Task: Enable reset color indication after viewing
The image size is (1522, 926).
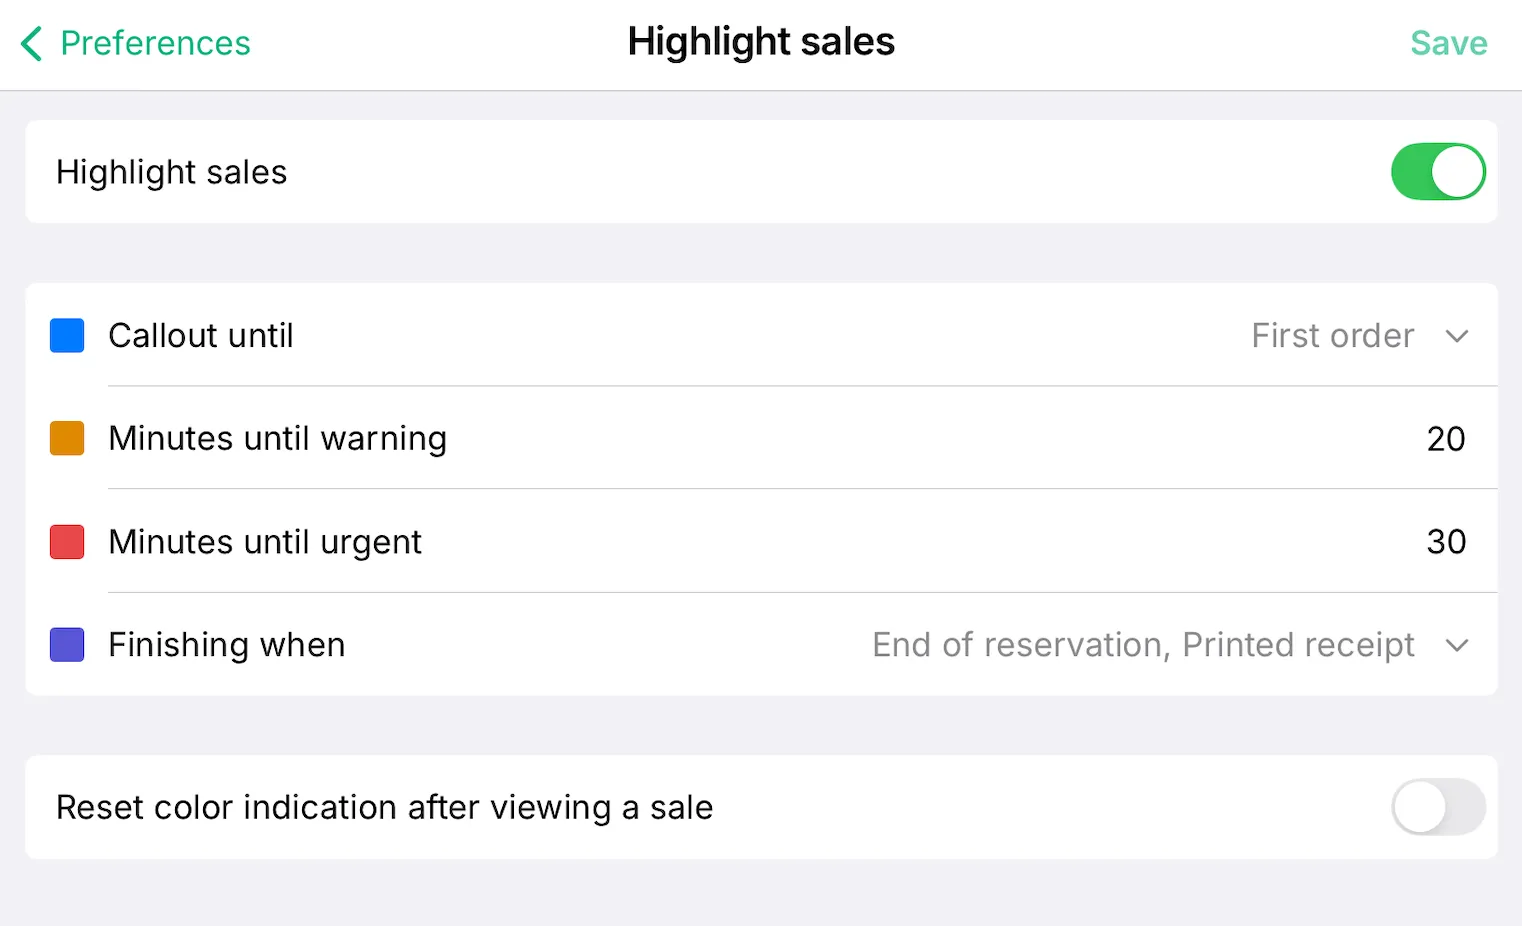Action: pos(1437,807)
